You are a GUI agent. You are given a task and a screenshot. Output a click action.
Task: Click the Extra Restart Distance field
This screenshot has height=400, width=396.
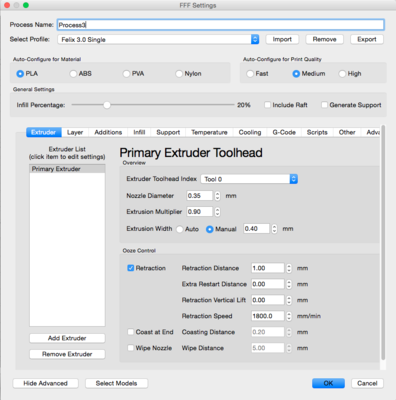click(268, 284)
